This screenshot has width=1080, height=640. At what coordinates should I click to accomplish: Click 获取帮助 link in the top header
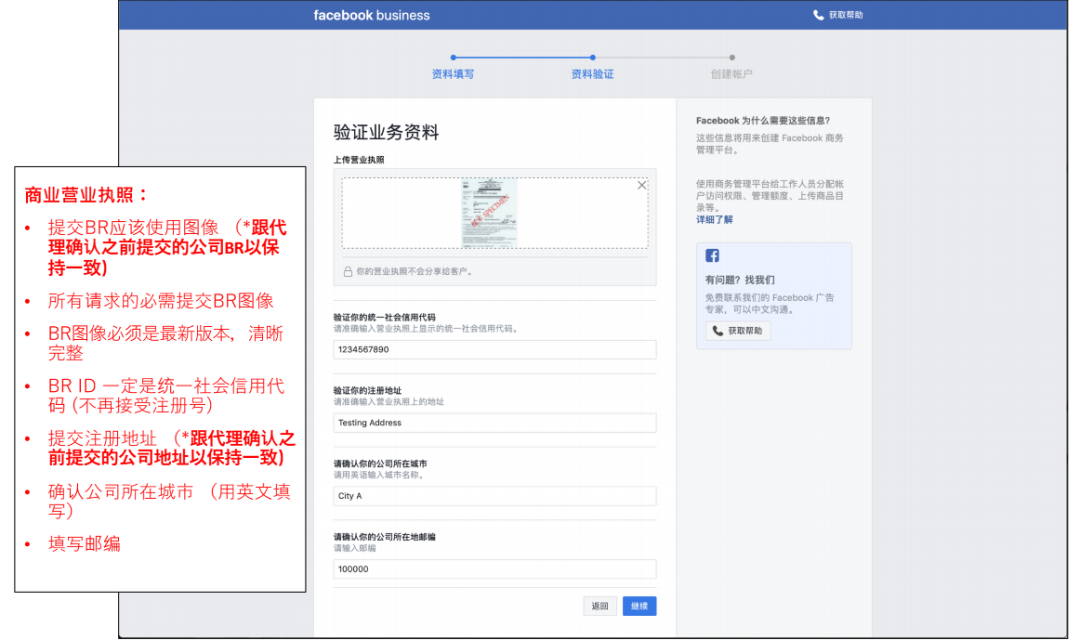846,14
